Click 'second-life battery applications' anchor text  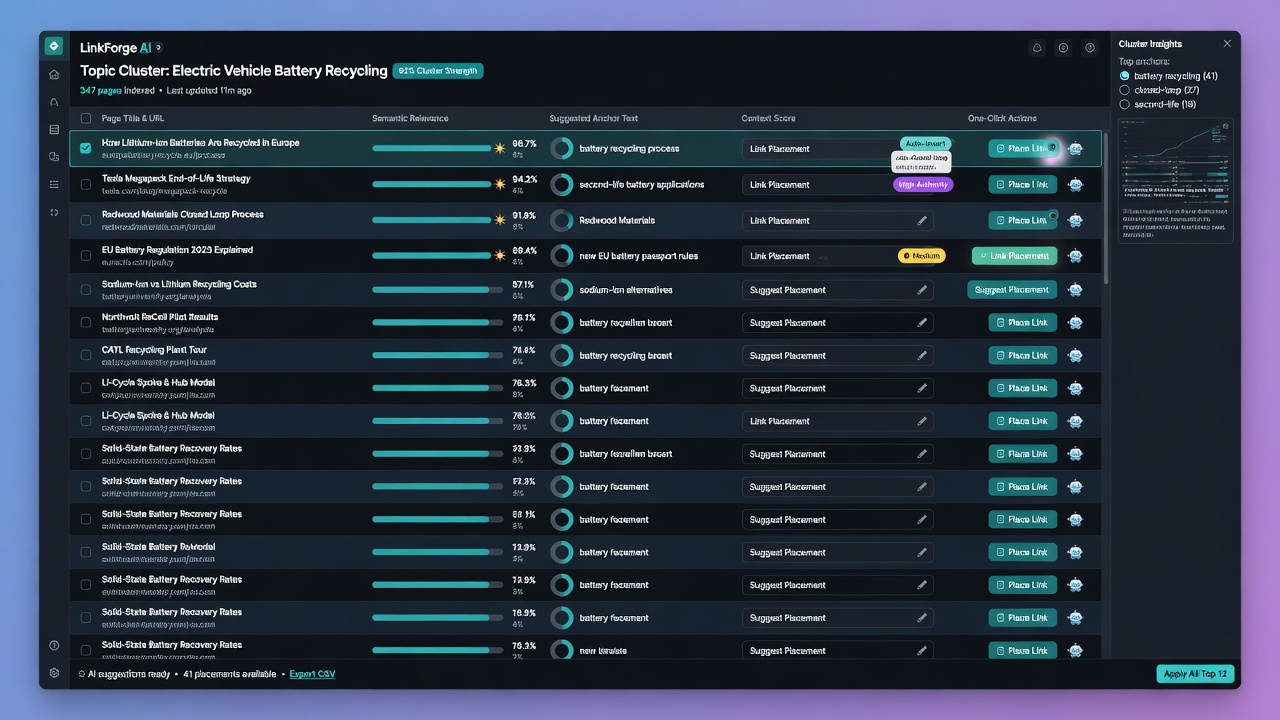642,185
